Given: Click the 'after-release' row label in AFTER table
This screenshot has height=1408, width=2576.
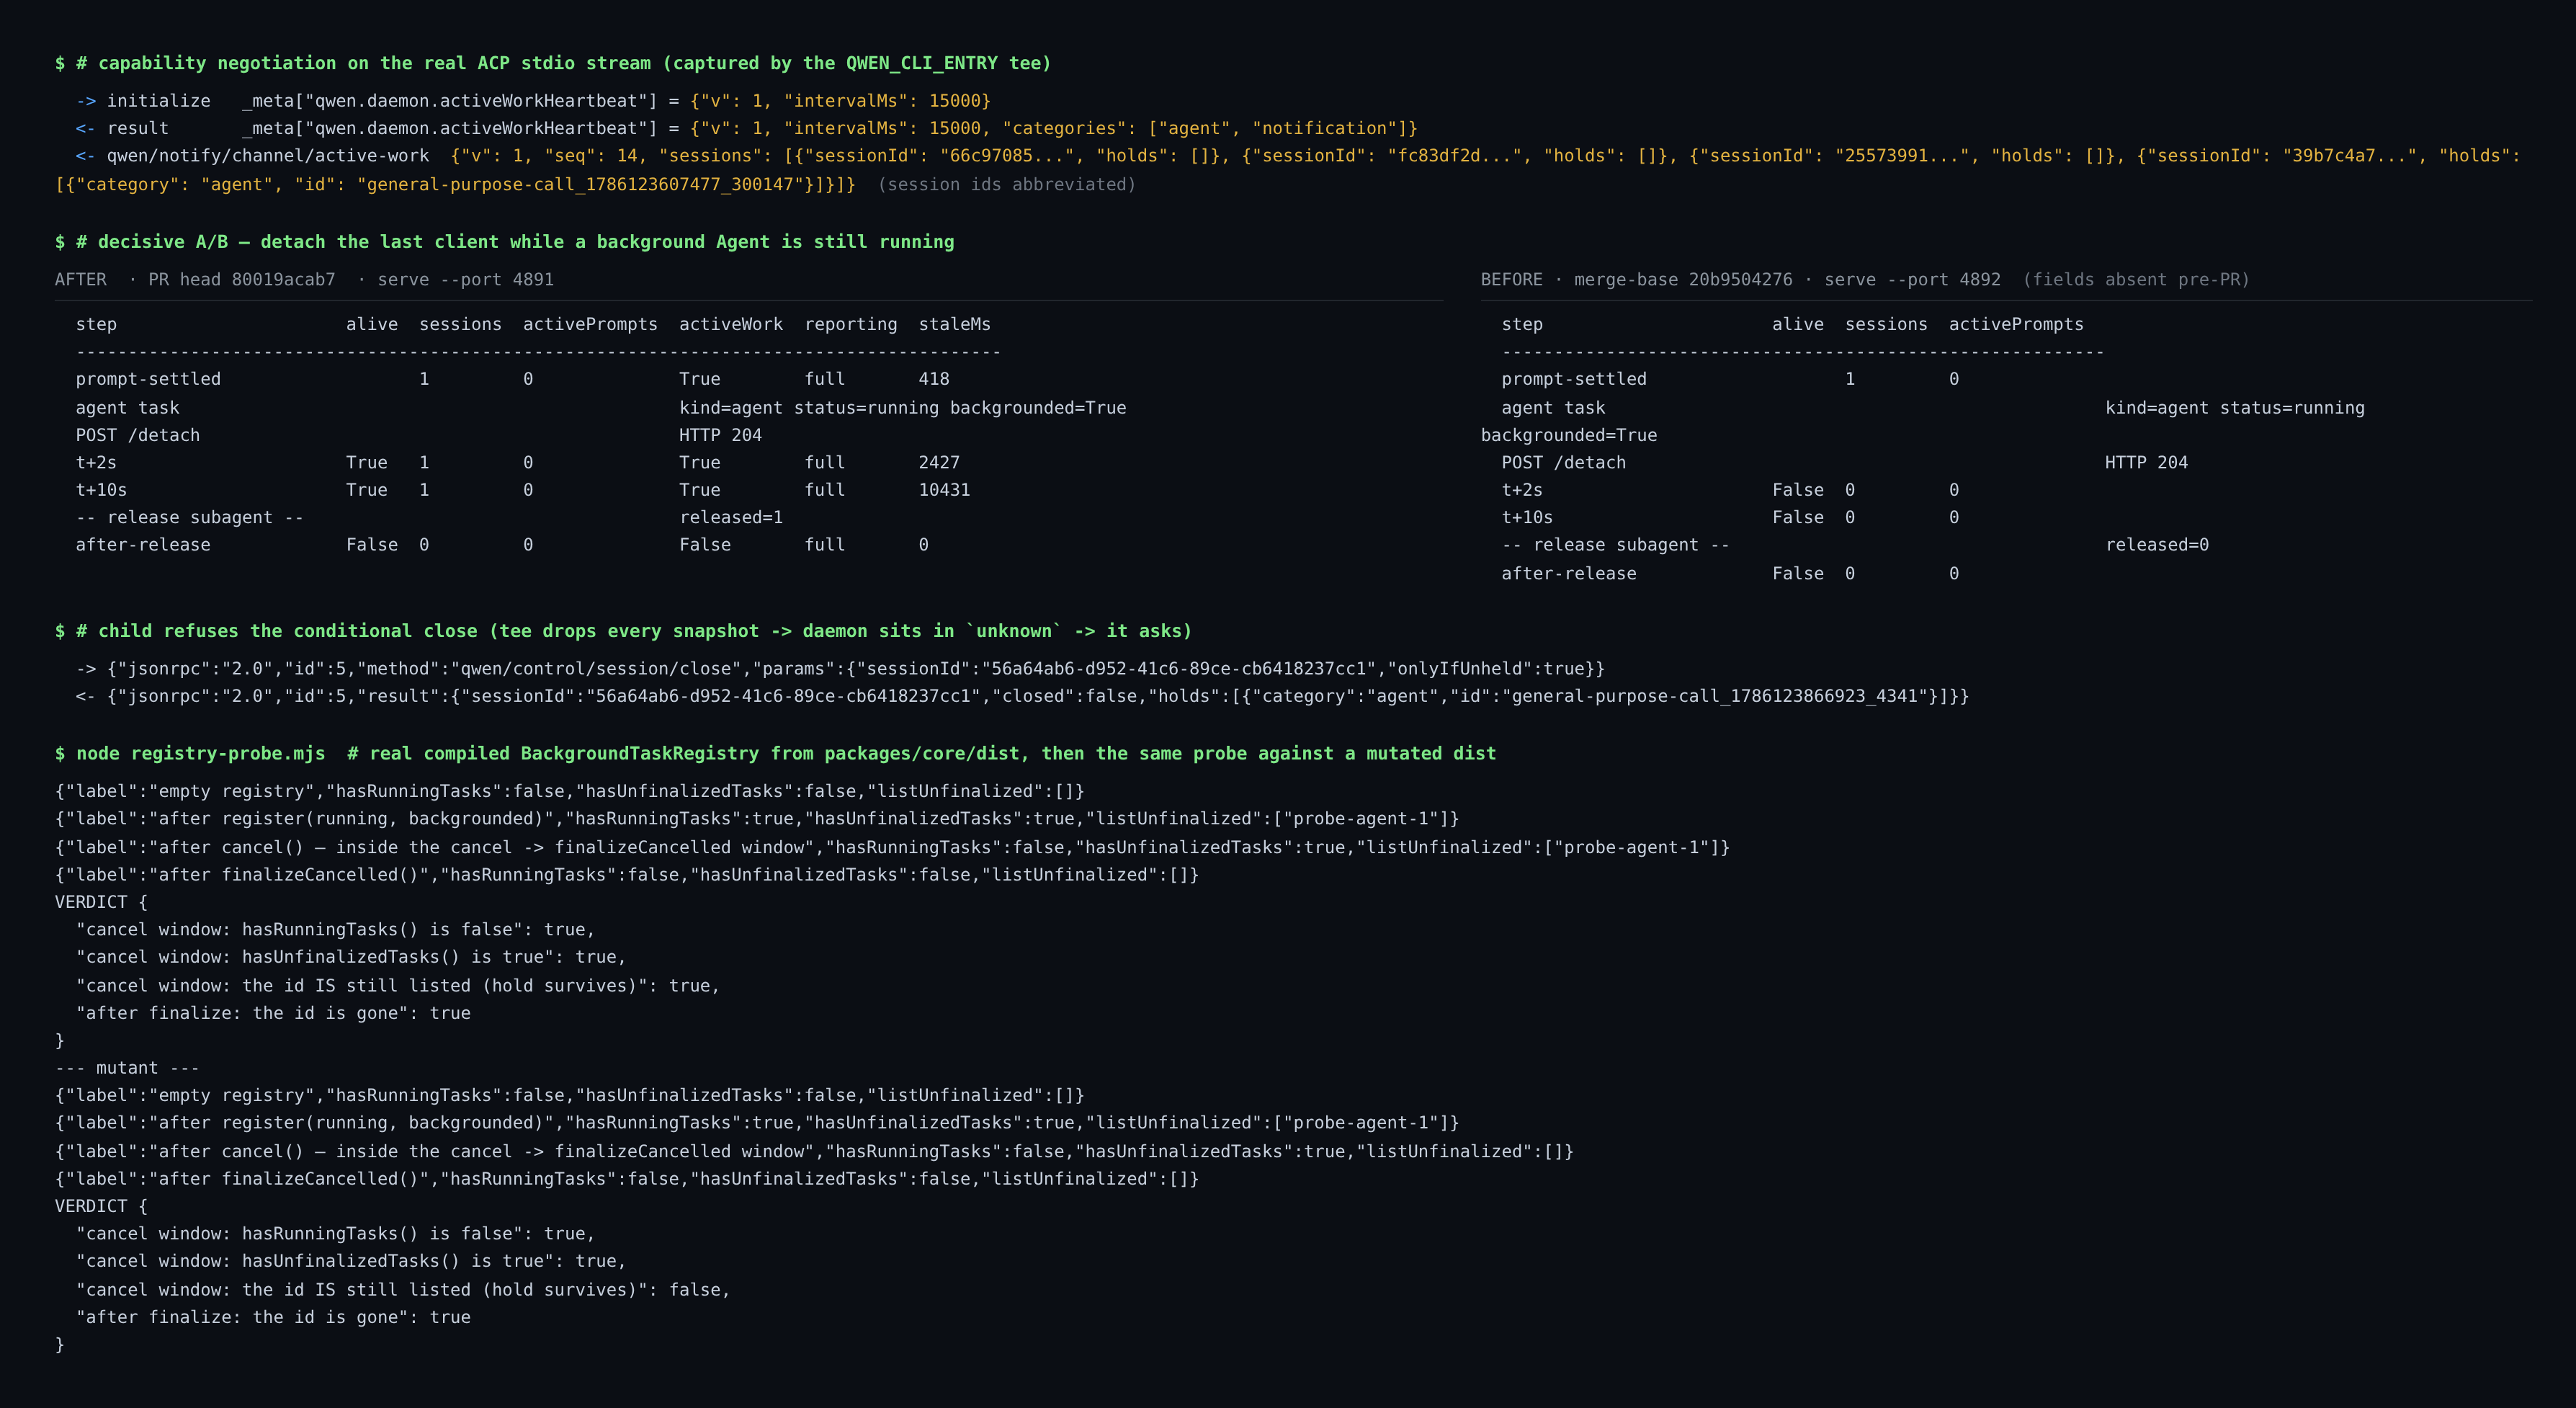Looking at the screenshot, I should [x=143, y=545].
